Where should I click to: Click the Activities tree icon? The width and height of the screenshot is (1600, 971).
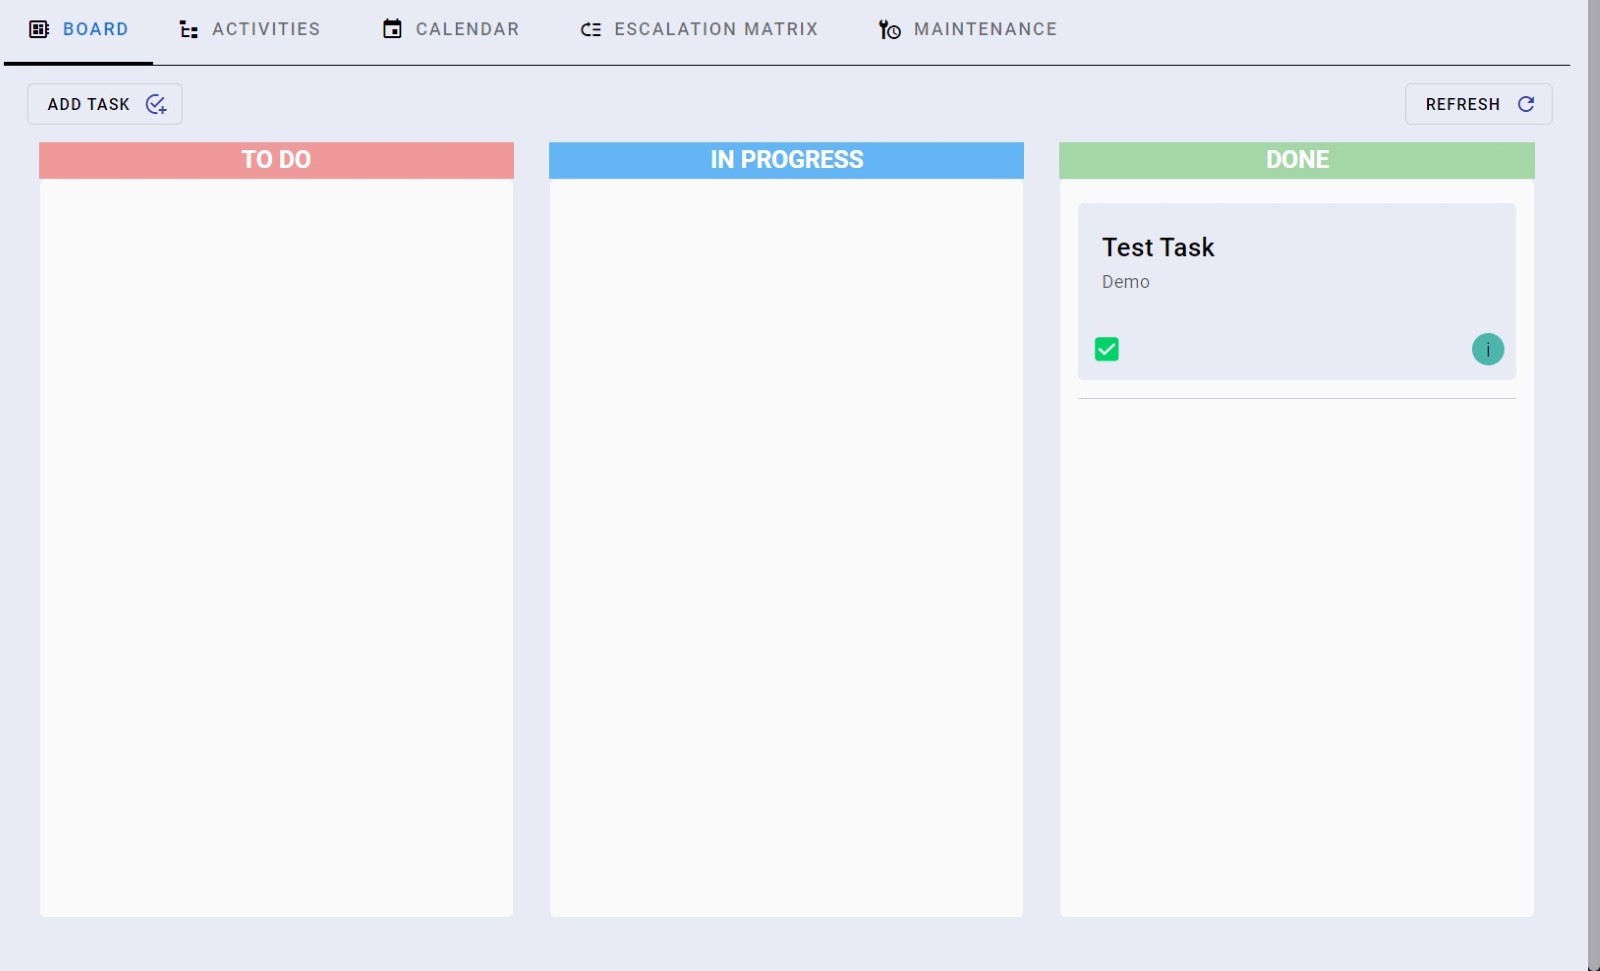[x=188, y=29]
